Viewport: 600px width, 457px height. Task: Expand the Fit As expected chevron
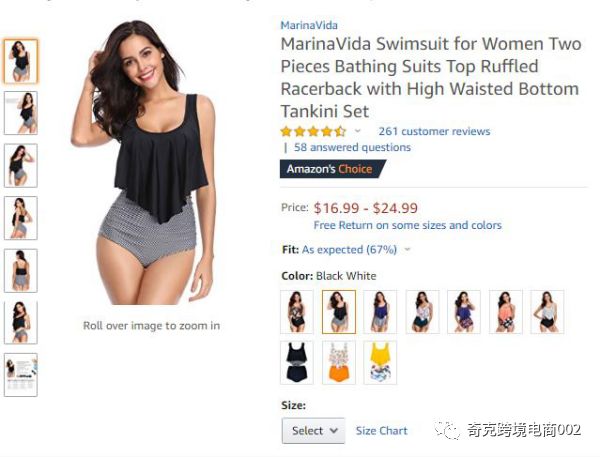tap(408, 250)
